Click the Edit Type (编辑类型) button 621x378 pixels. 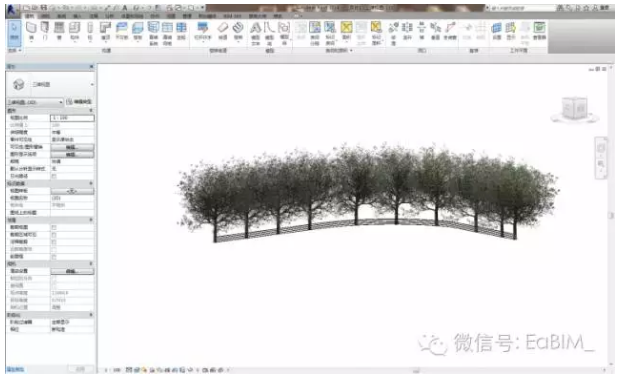[79, 102]
